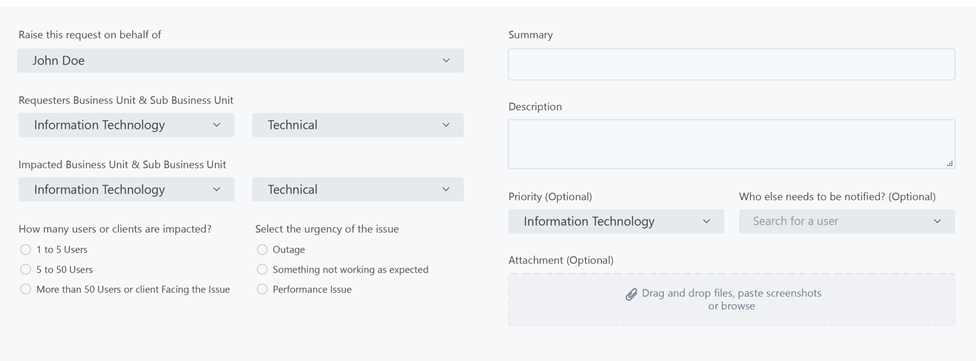976x361 pixels.
Task: Click inside the Description text area
Action: click(731, 144)
